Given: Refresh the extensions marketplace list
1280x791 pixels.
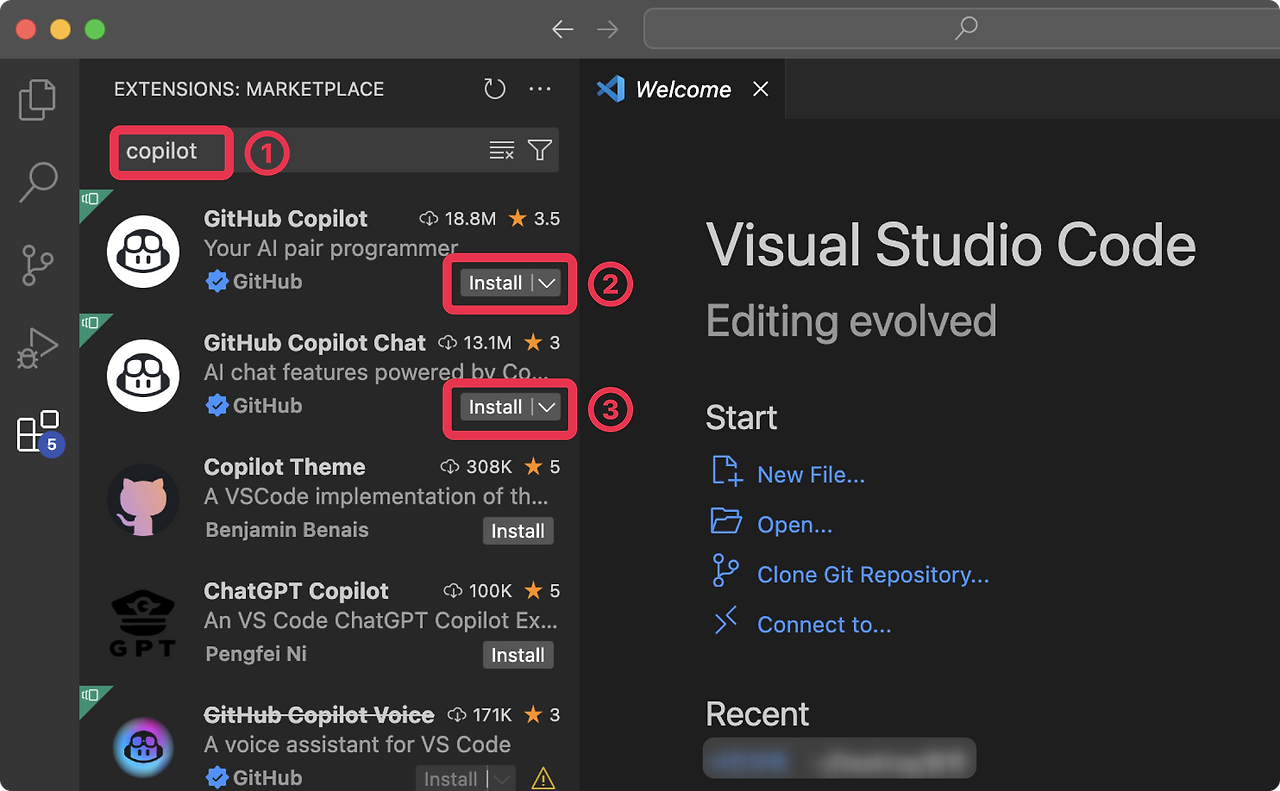Looking at the screenshot, I should point(494,88).
